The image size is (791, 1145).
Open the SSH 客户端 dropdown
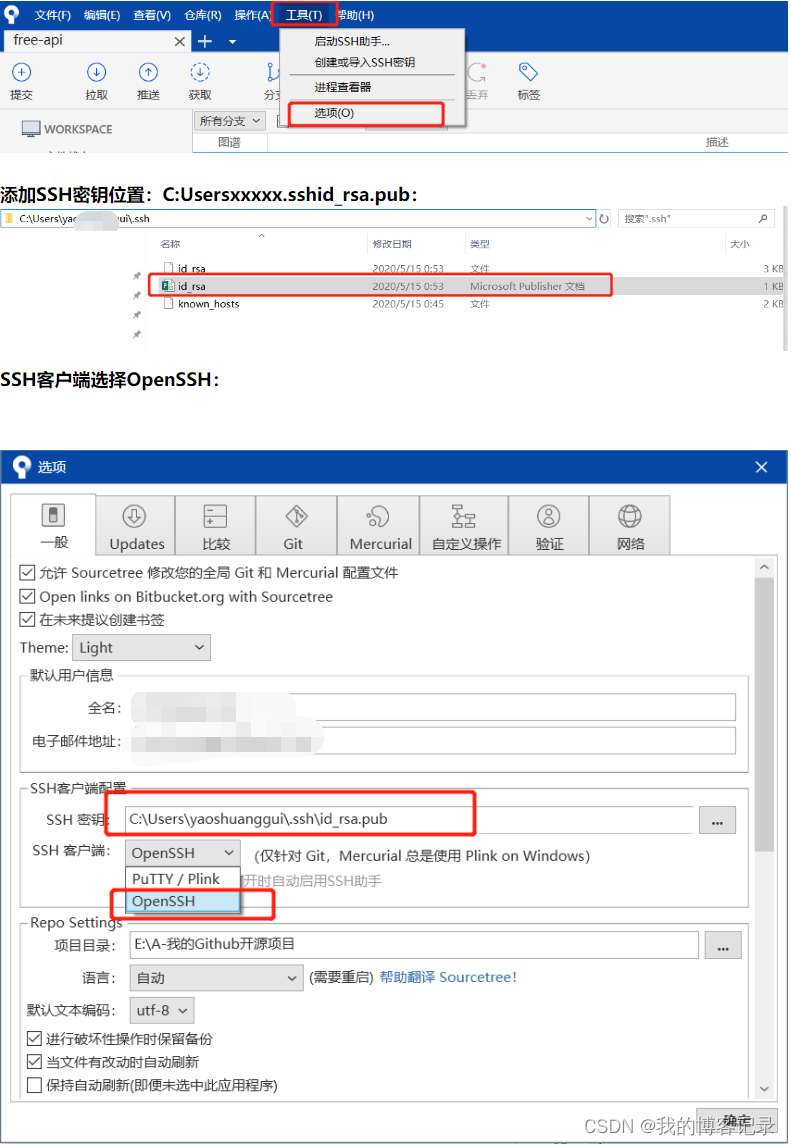point(183,853)
